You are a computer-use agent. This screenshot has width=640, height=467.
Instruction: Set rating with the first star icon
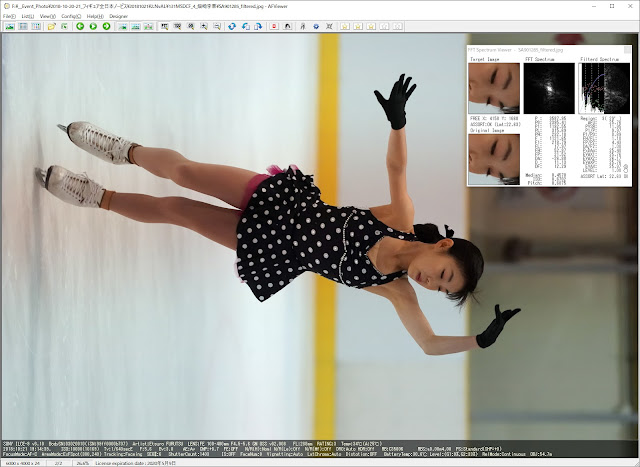(x=344, y=26)
